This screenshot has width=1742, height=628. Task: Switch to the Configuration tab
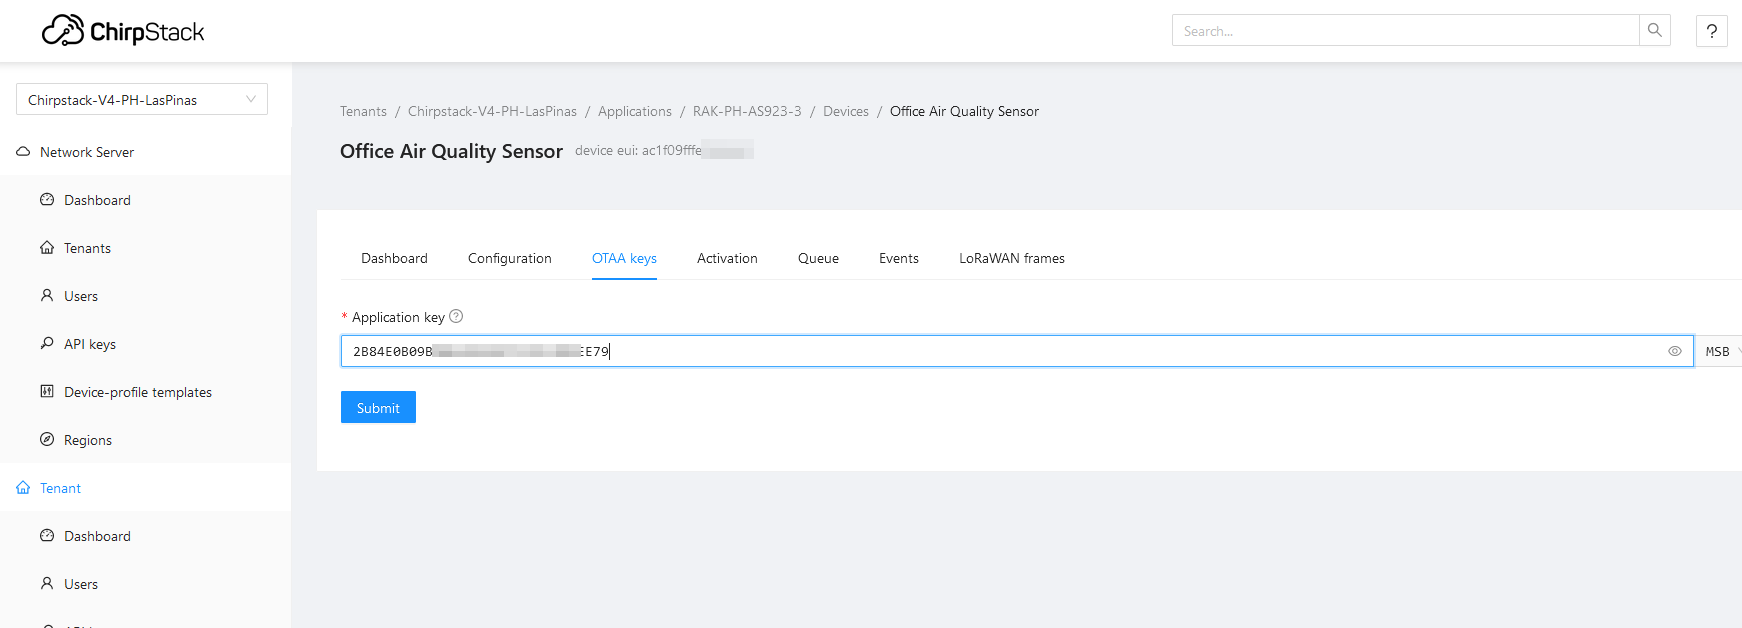[x=510, y=258]
